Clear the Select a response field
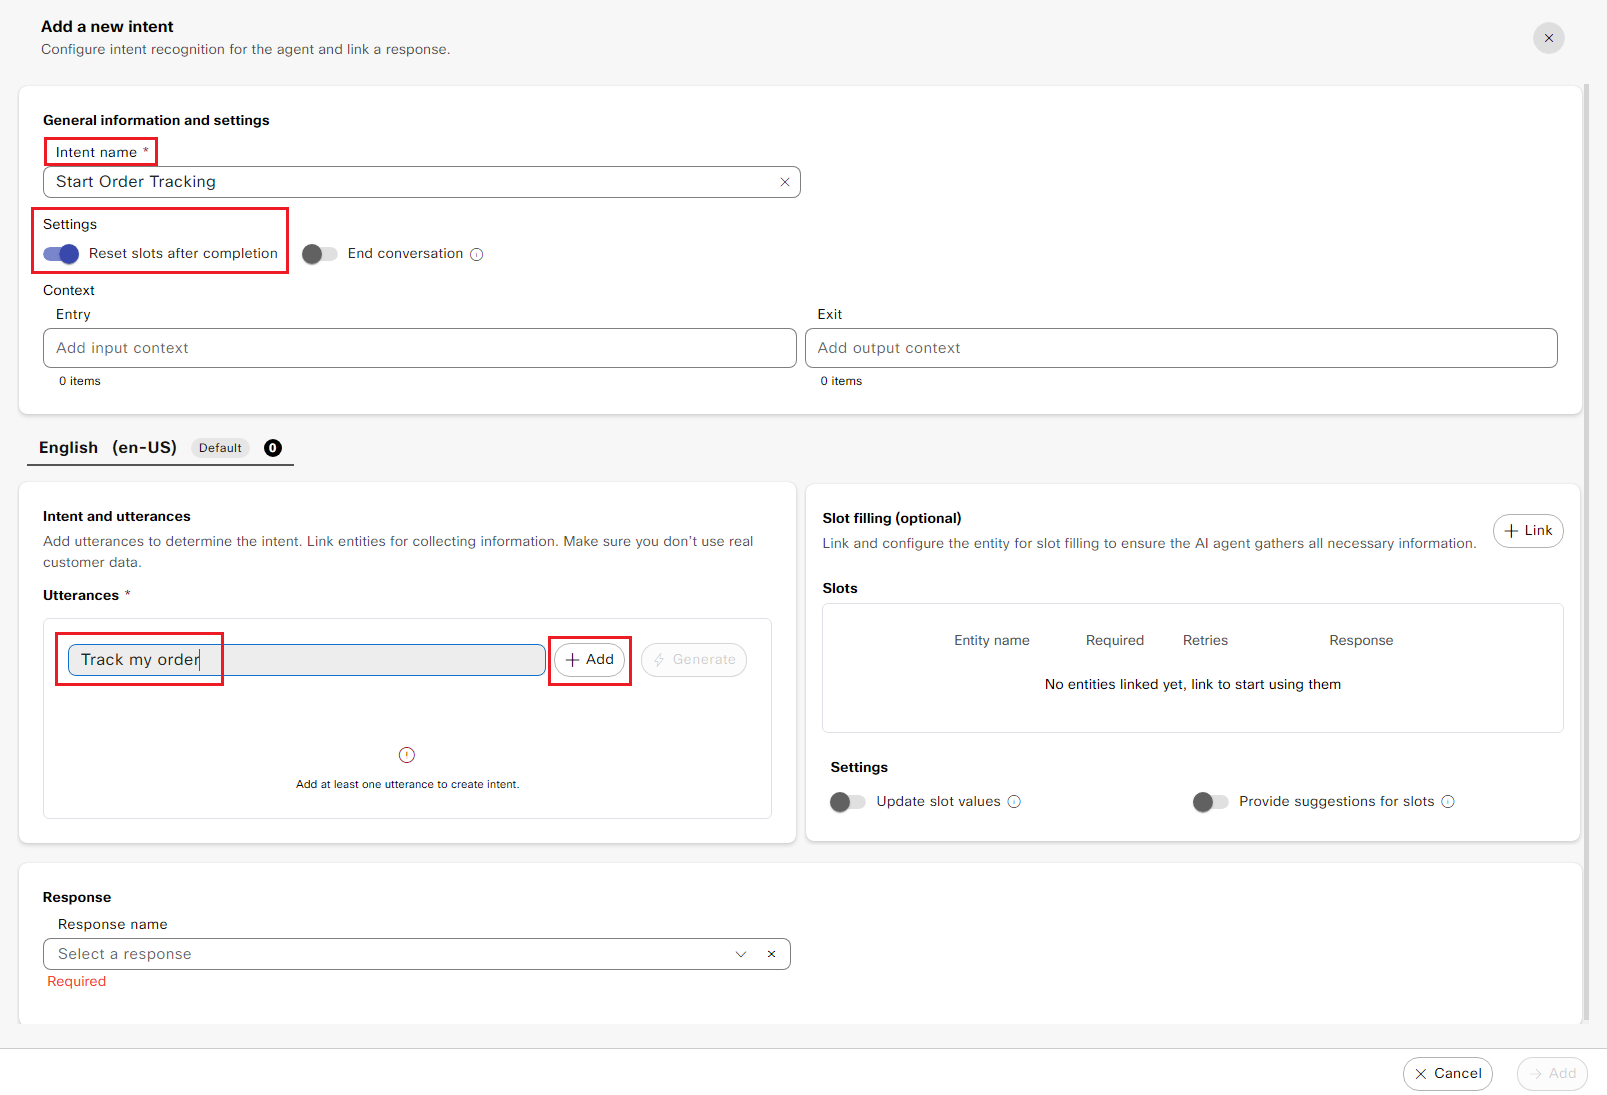1607x1095 pixels. pos(771,954)
